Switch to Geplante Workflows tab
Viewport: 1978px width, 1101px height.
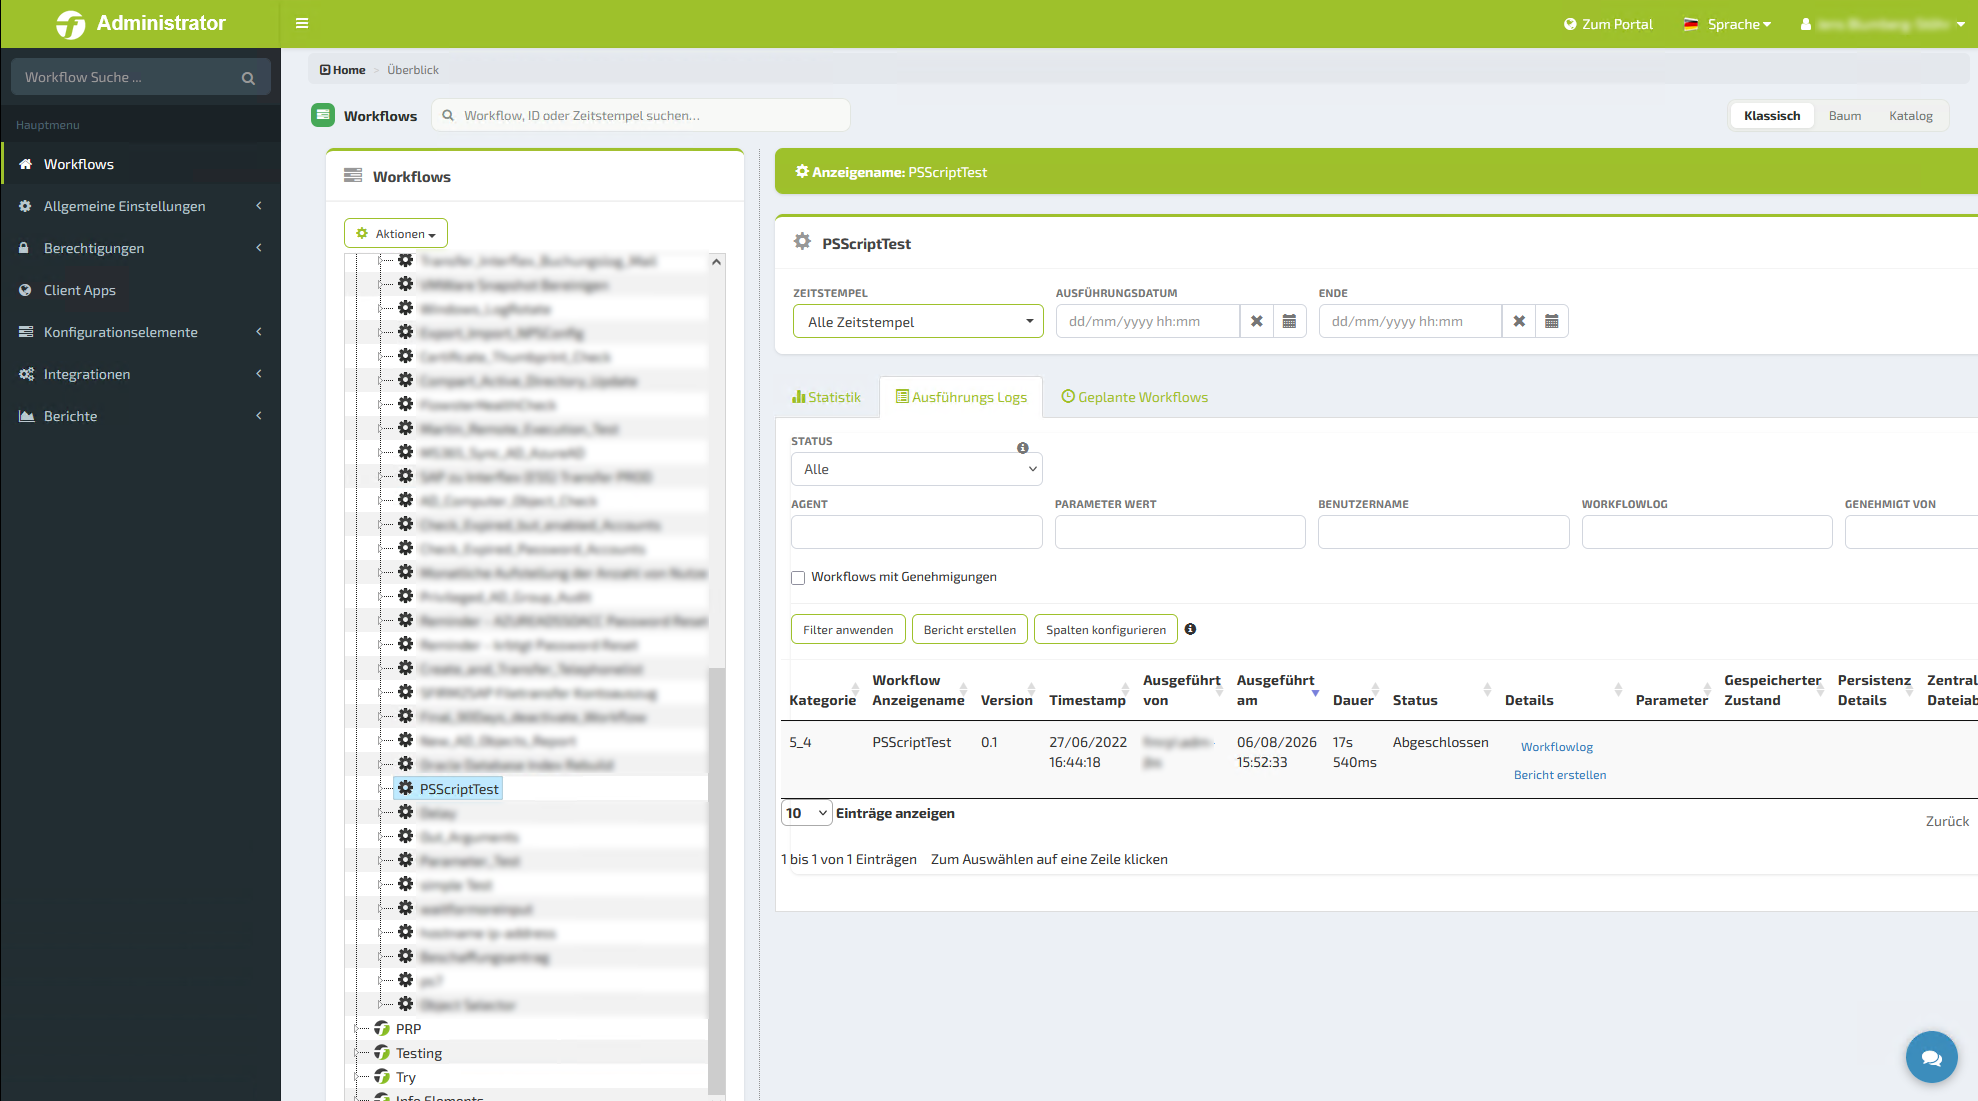(x=1135, y=397)
